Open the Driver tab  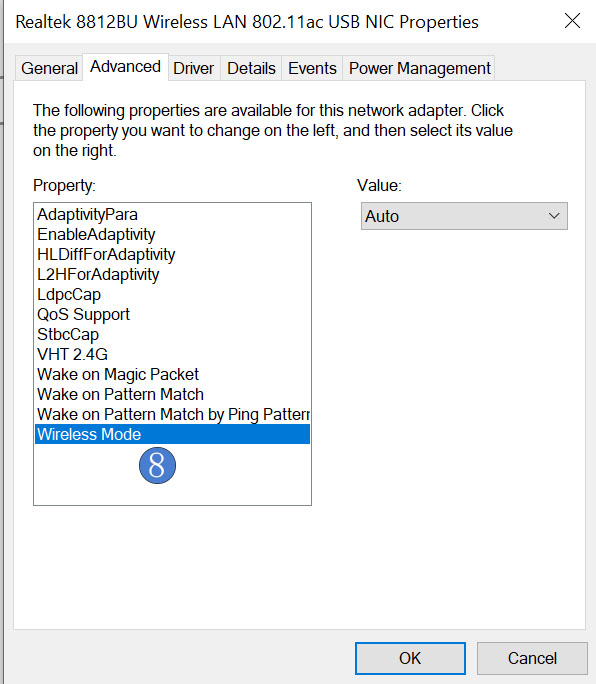coord(193,68)
